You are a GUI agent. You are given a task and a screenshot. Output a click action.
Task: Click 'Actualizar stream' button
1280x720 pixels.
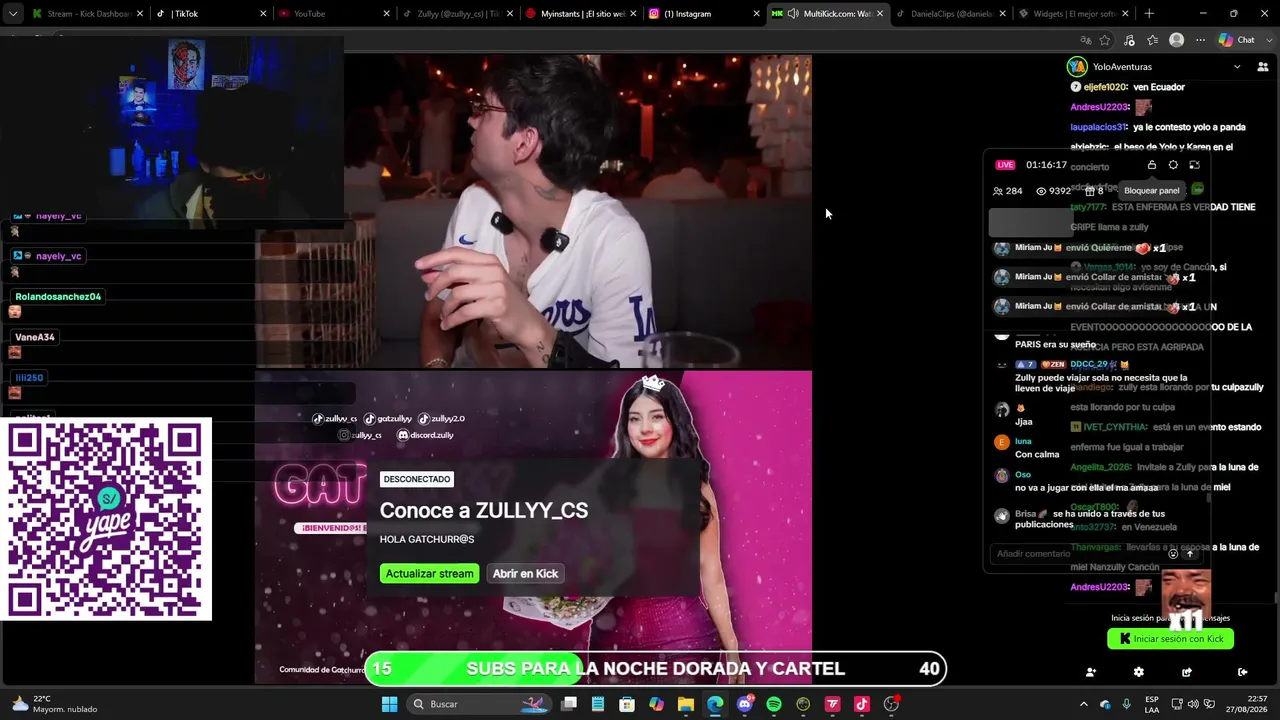click(429, 573)
